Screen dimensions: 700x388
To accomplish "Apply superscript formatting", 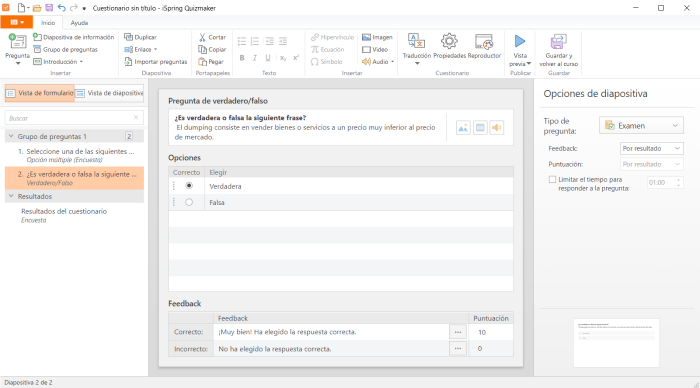I will click(296, 58).
